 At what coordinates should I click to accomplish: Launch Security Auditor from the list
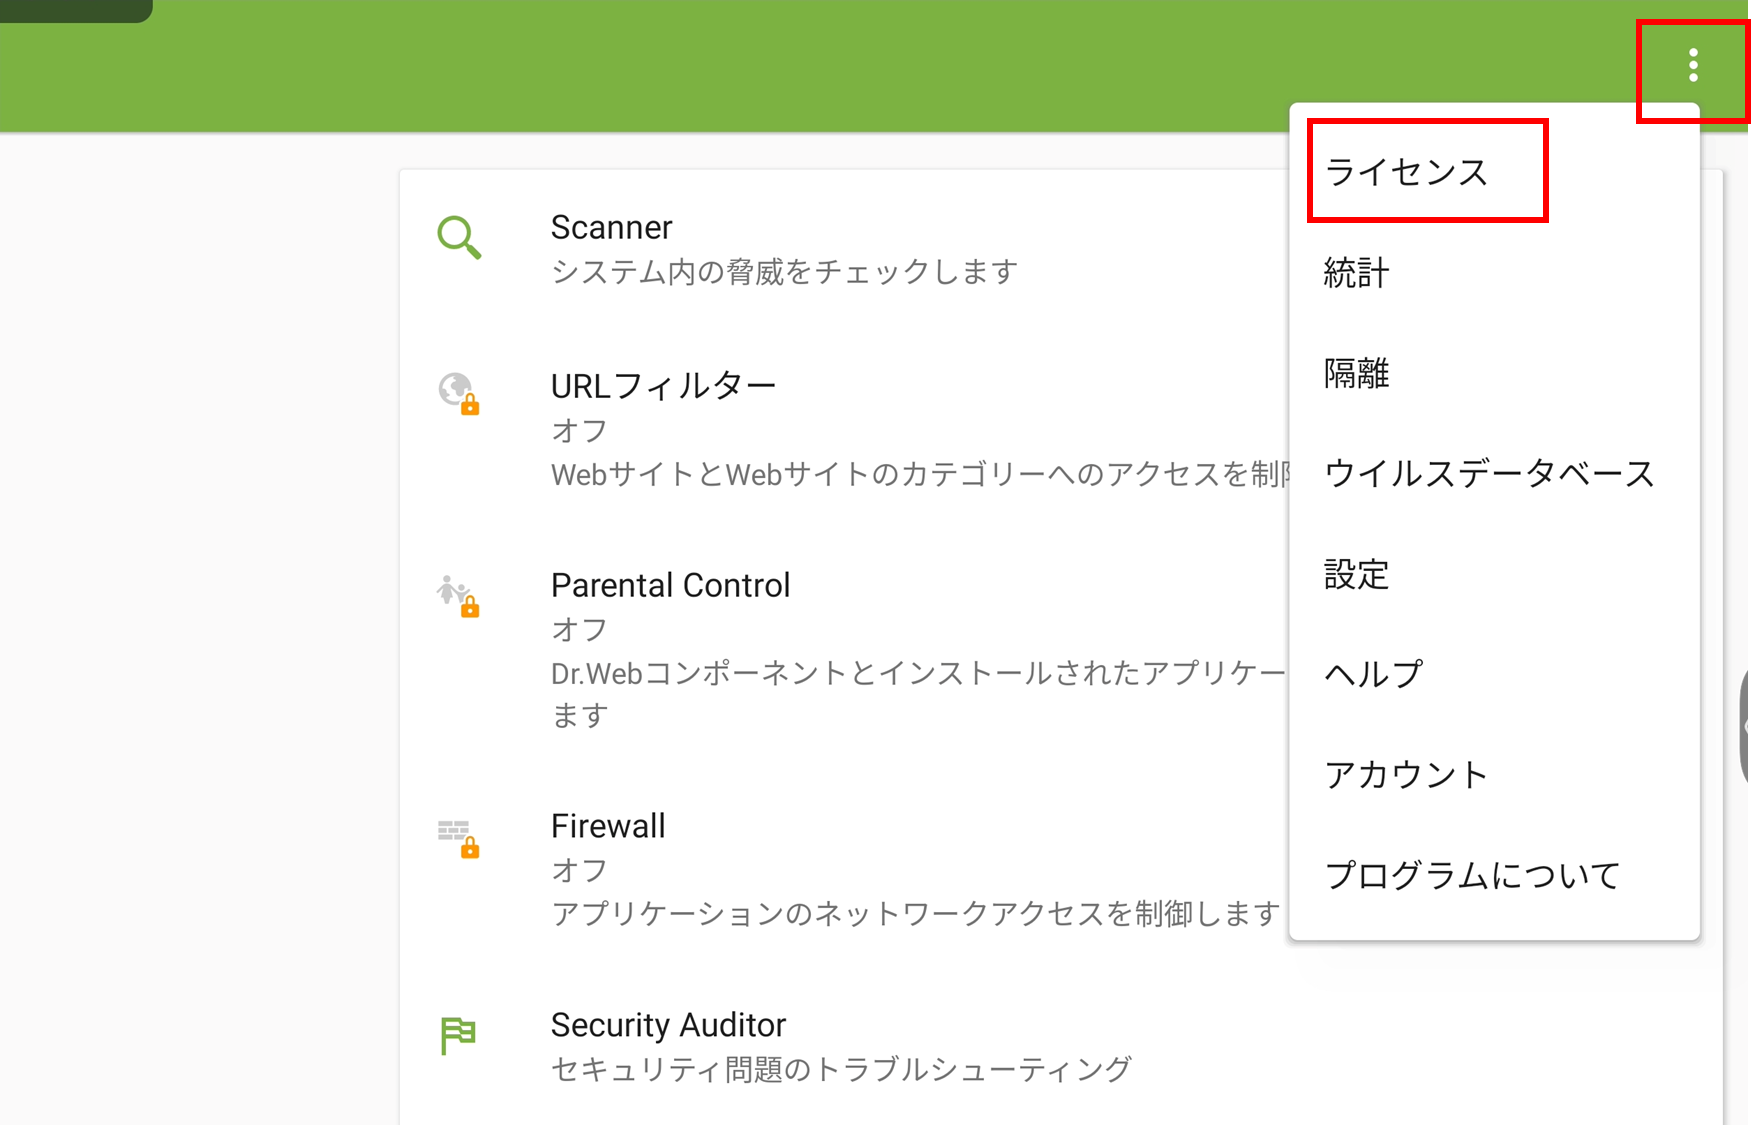coord(668,1026)
